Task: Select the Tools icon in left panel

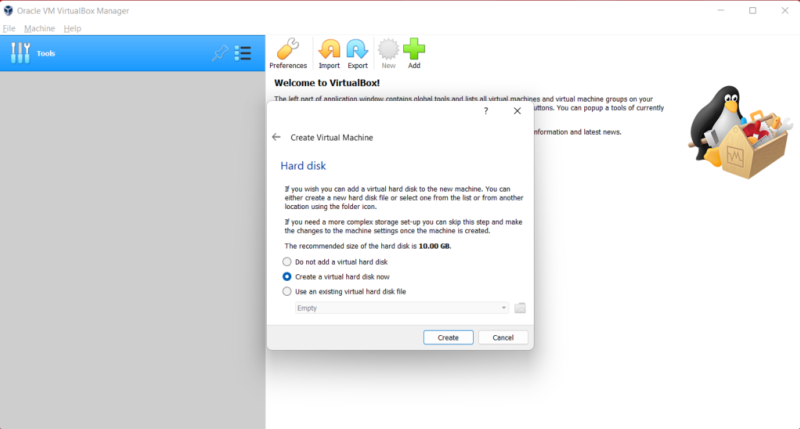Action: 20,53
